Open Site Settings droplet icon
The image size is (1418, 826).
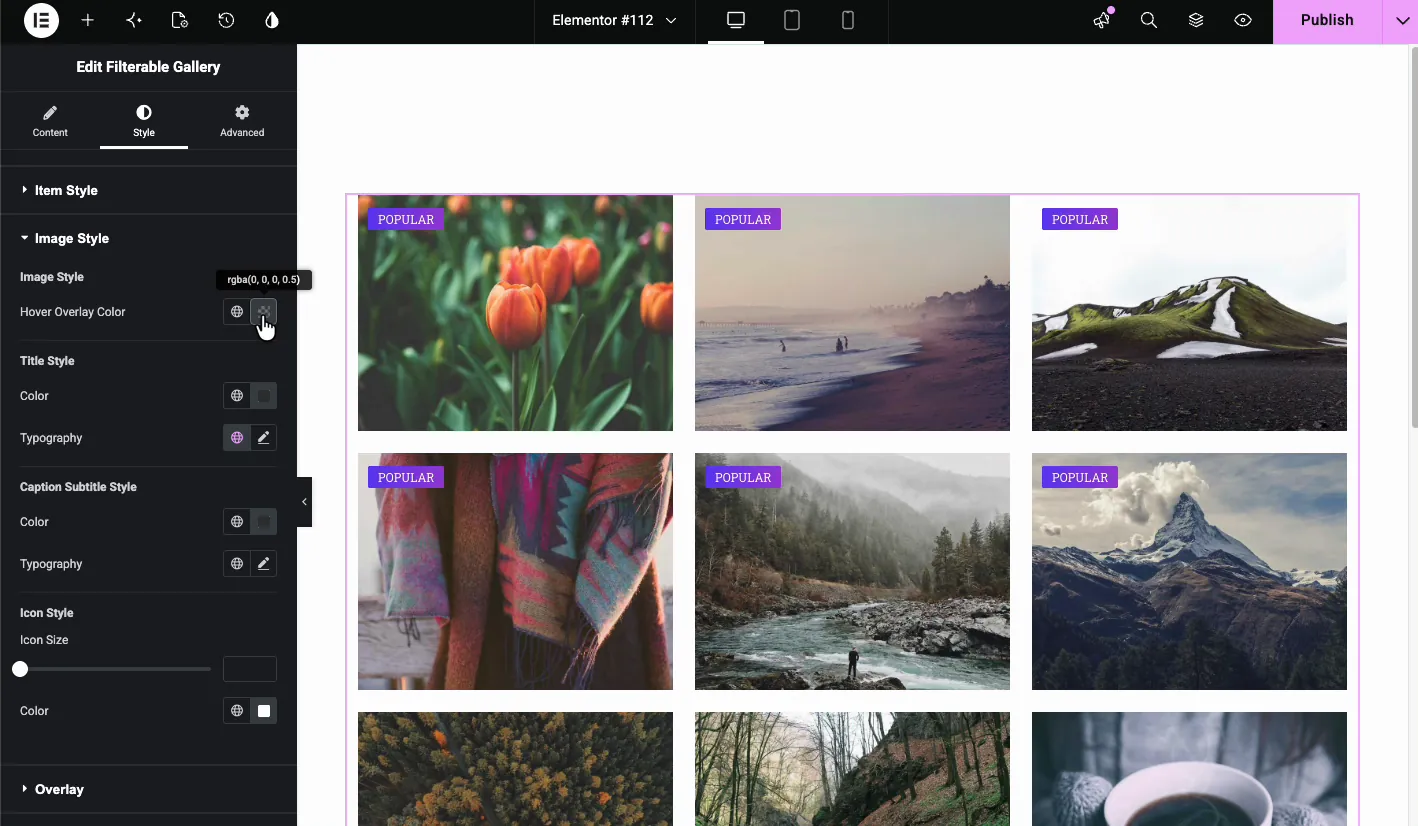click(272, 20)
